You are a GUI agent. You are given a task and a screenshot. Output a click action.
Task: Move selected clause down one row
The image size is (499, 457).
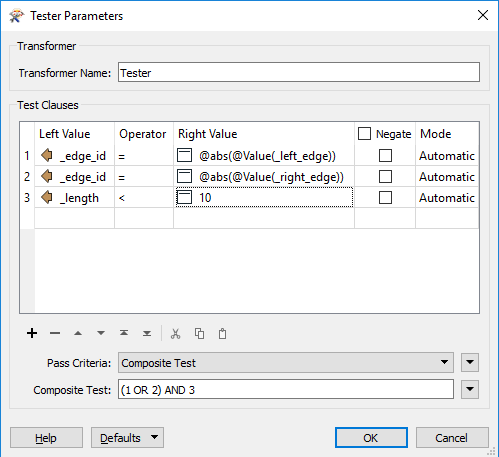101,333
